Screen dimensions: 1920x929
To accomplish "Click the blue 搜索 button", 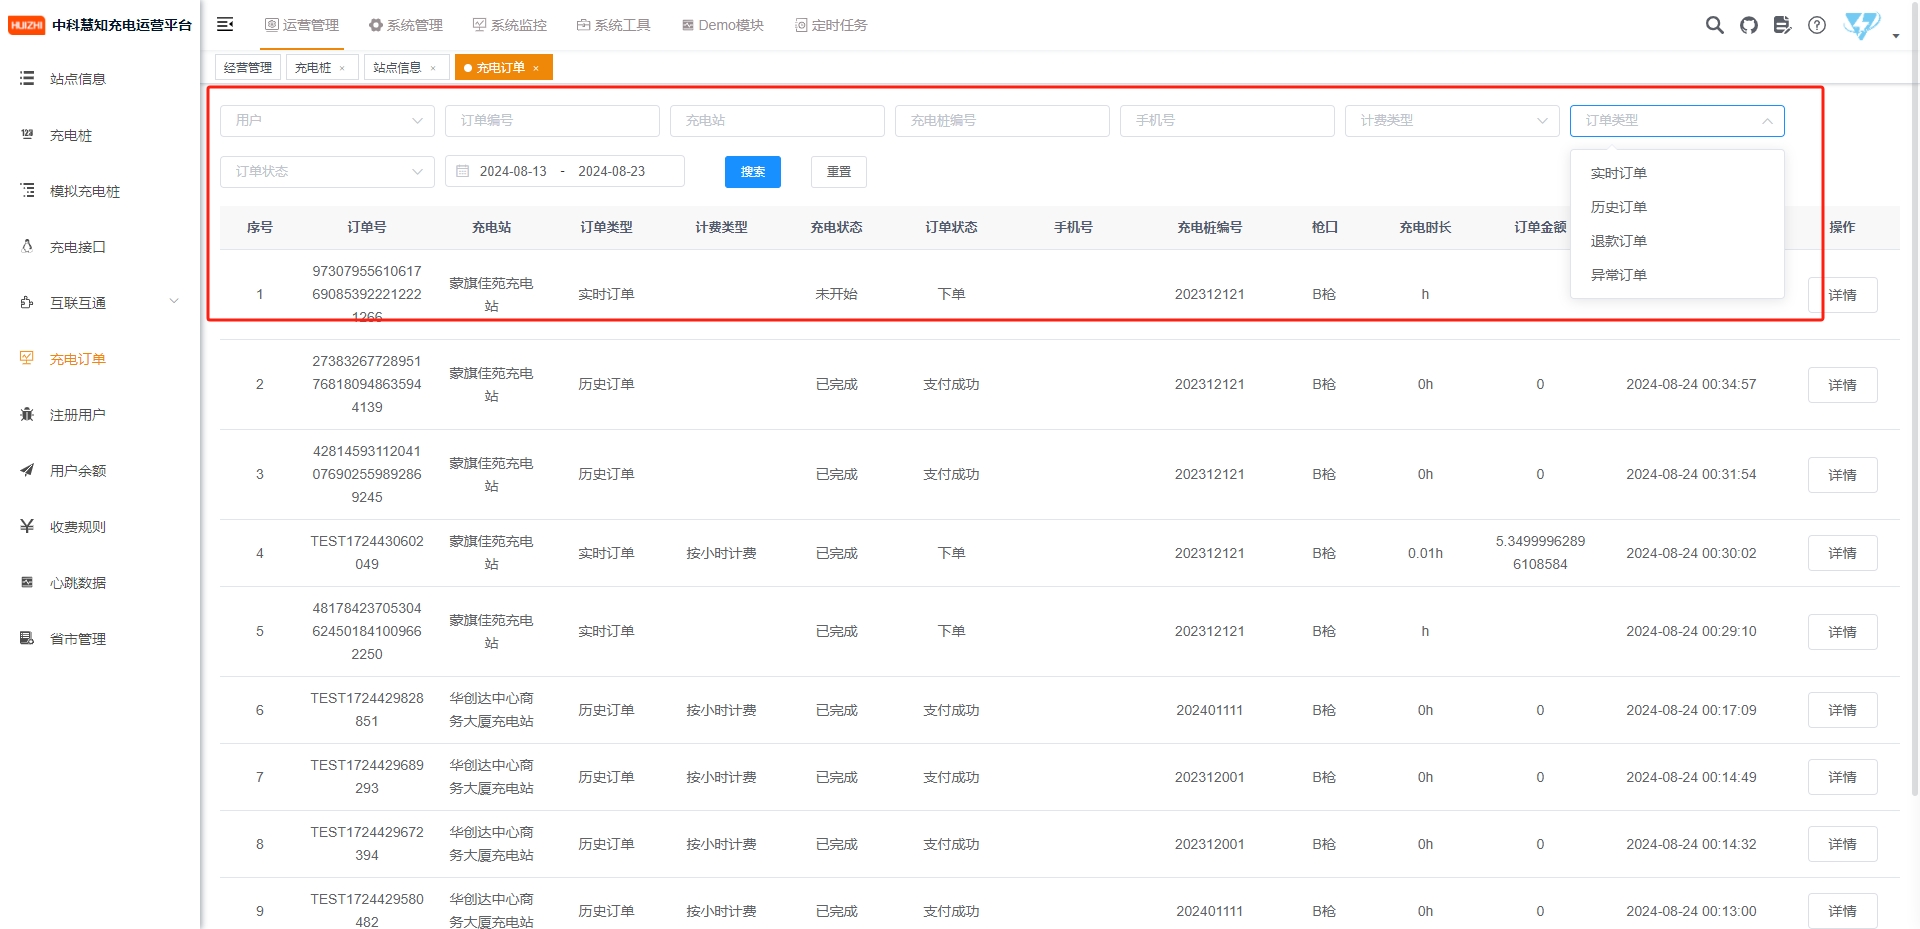I will click(x=752, y=172).
